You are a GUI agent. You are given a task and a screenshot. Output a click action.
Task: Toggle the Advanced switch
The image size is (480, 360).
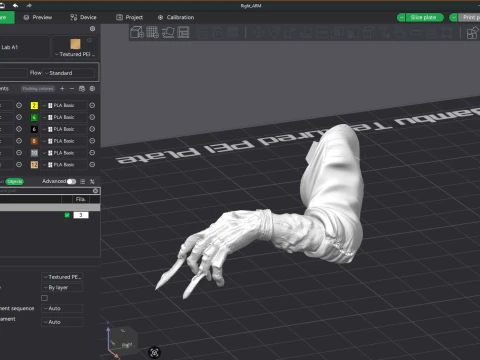pyautogui.click(x=71, y=181)
